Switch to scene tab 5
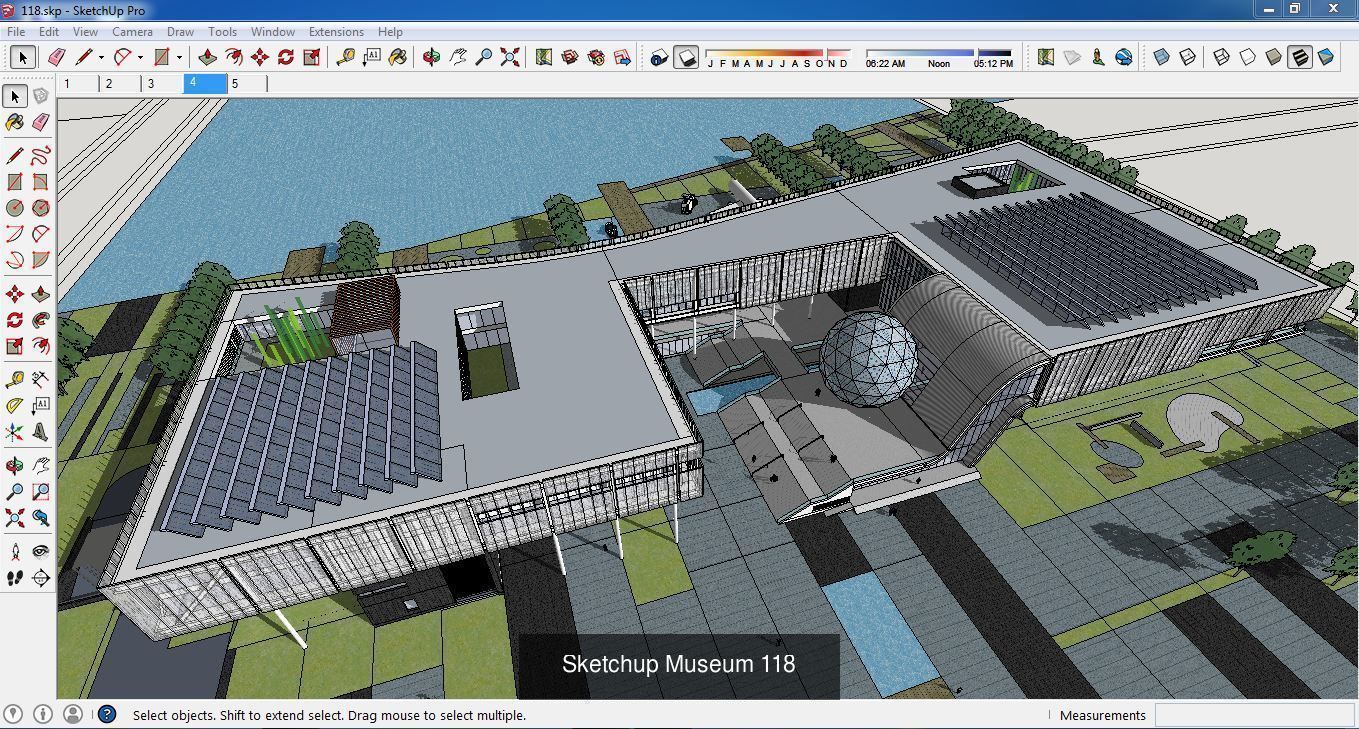Viewport: 1359px width, 729px height. click(246, 84)
